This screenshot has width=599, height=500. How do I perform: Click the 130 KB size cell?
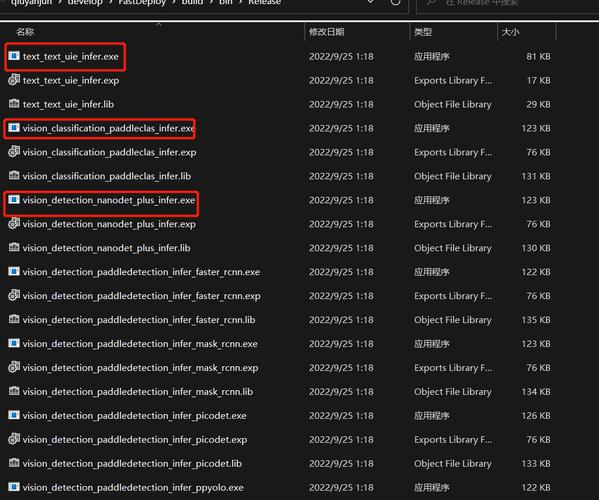[536, 248]
